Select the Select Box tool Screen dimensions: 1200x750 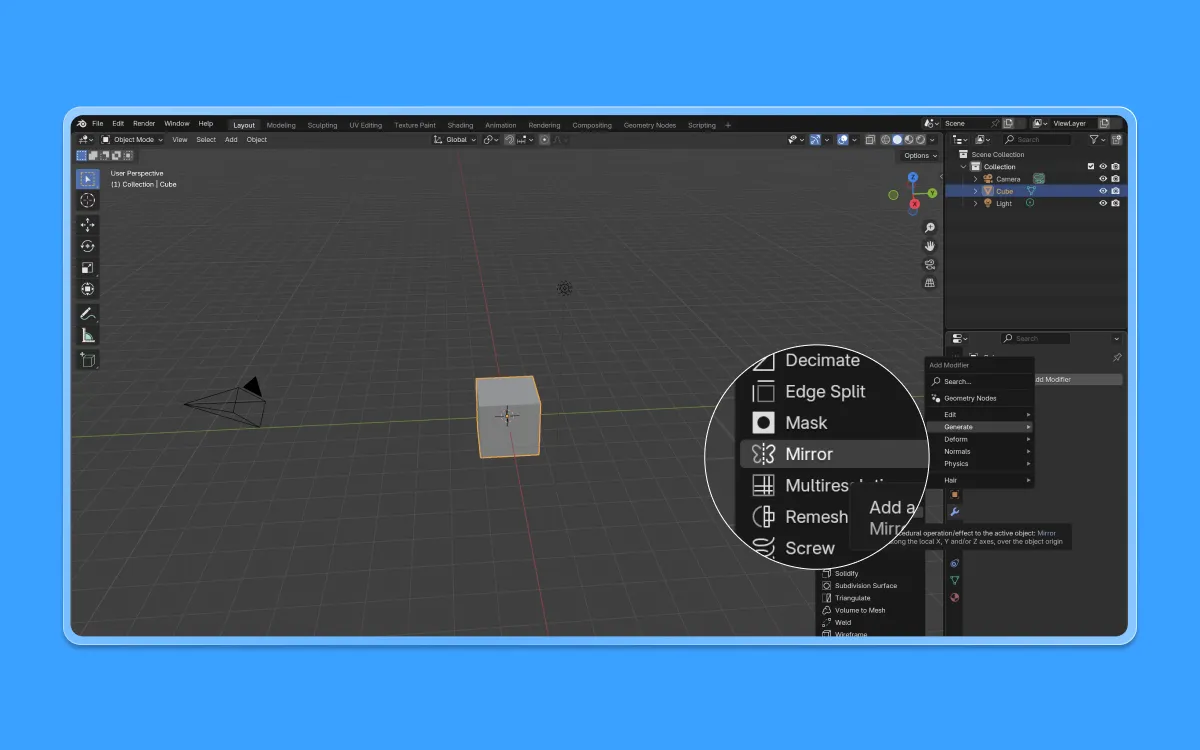[88, 179]
